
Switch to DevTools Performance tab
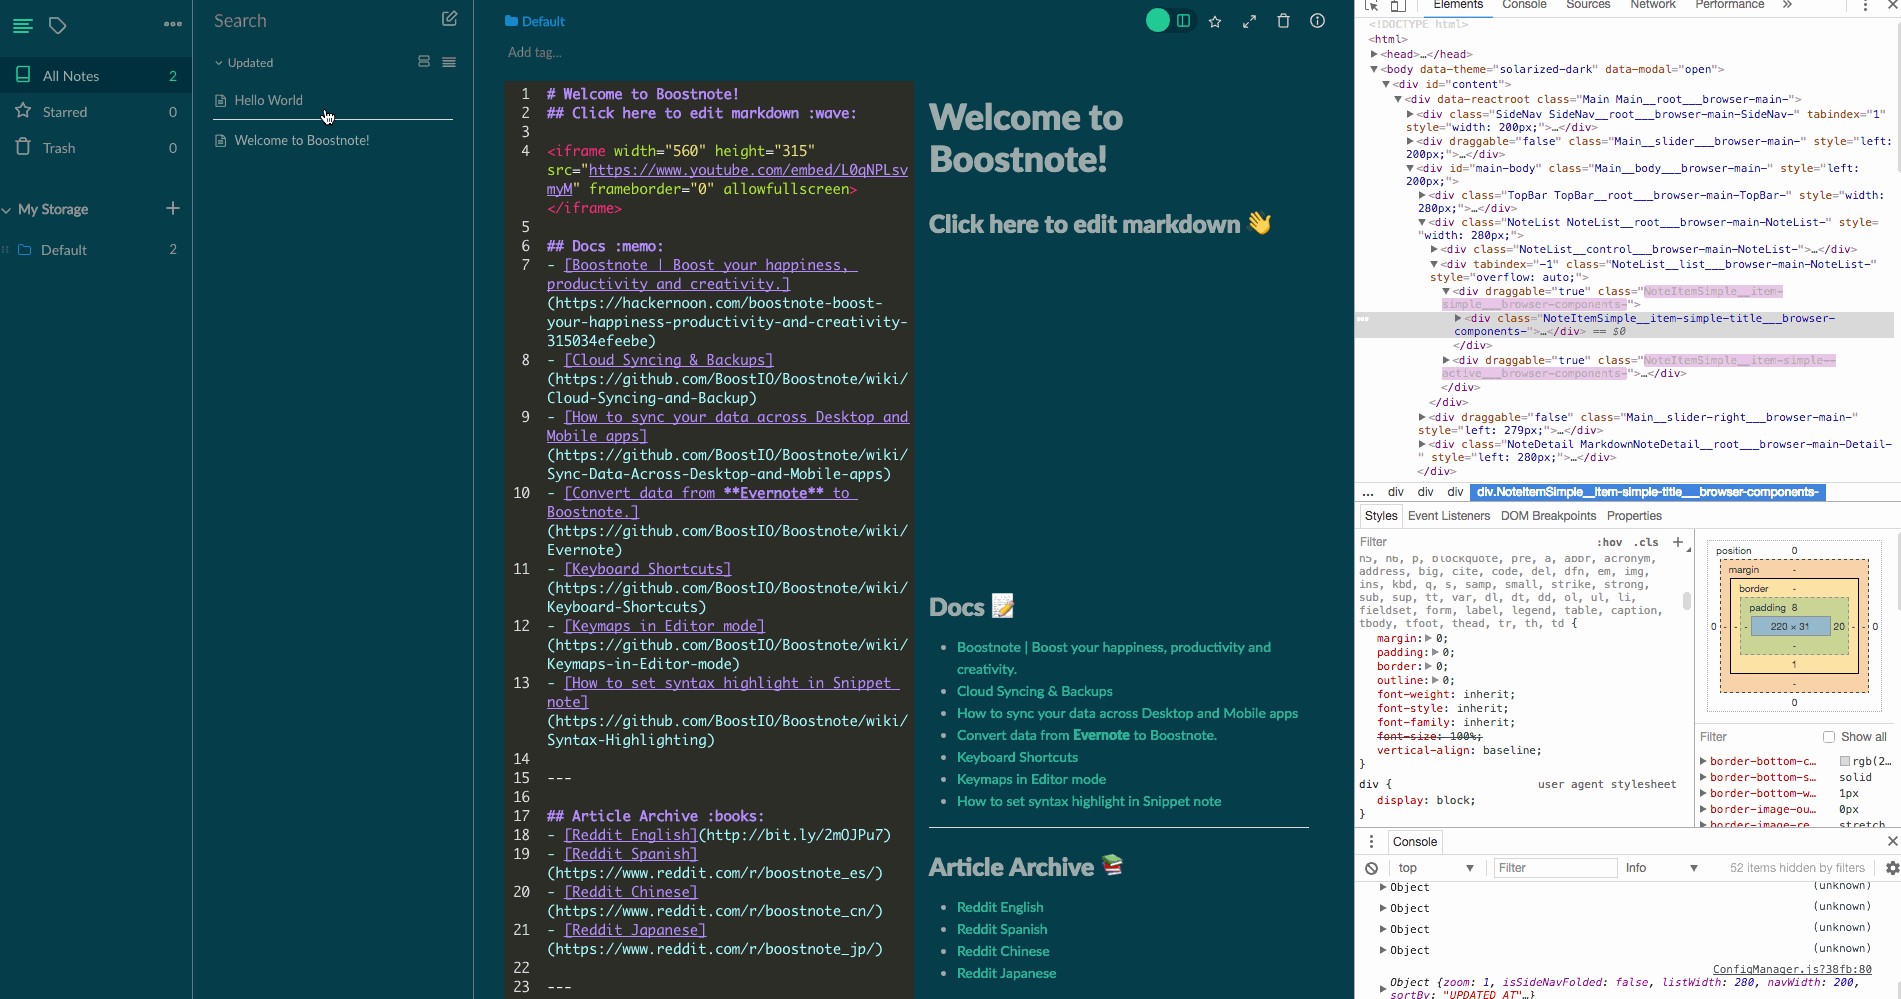1729,5
